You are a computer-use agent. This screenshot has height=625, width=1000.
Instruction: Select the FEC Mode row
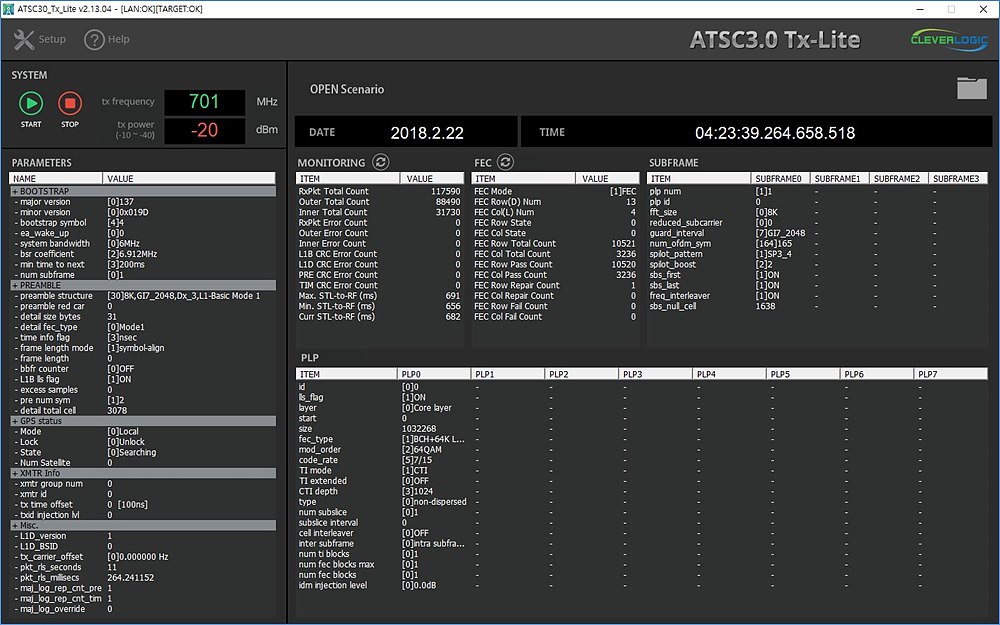[x=555, y=191]
